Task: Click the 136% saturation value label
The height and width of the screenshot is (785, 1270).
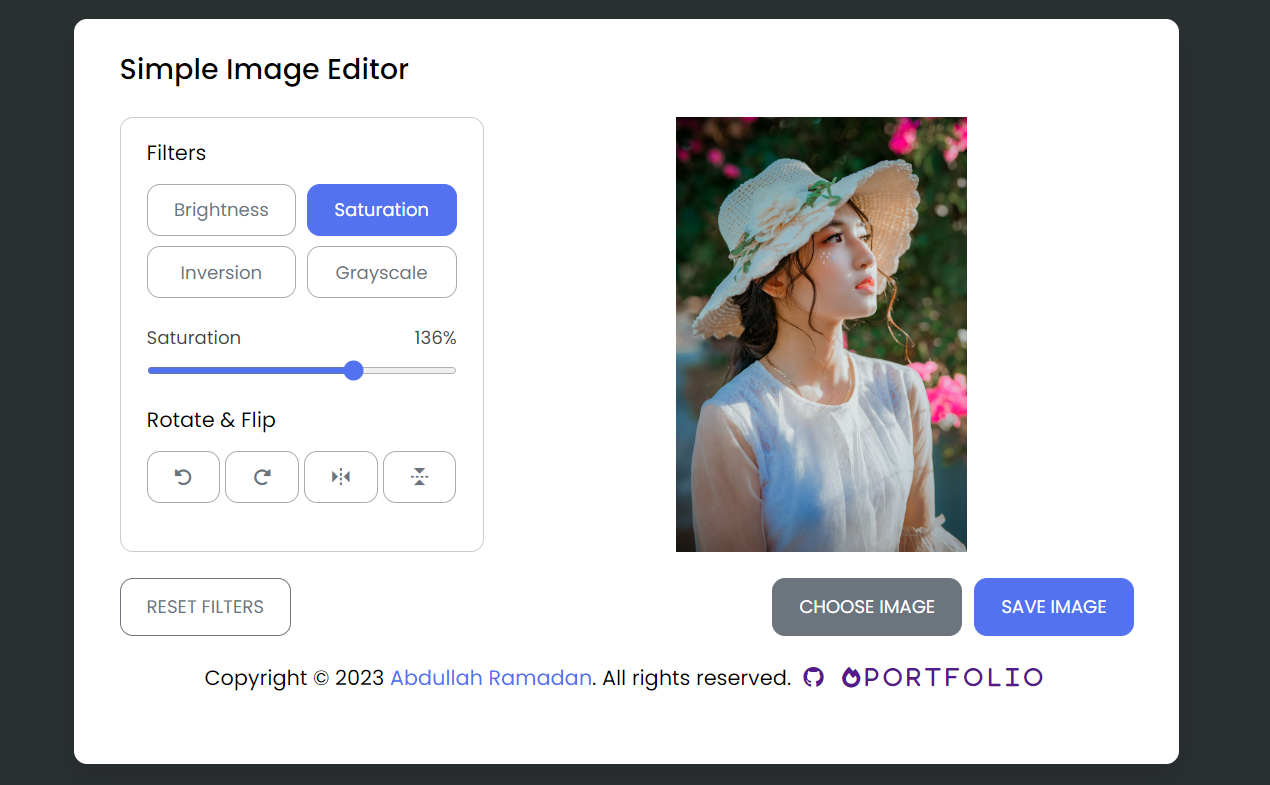Action: click(x=435, y=338)
